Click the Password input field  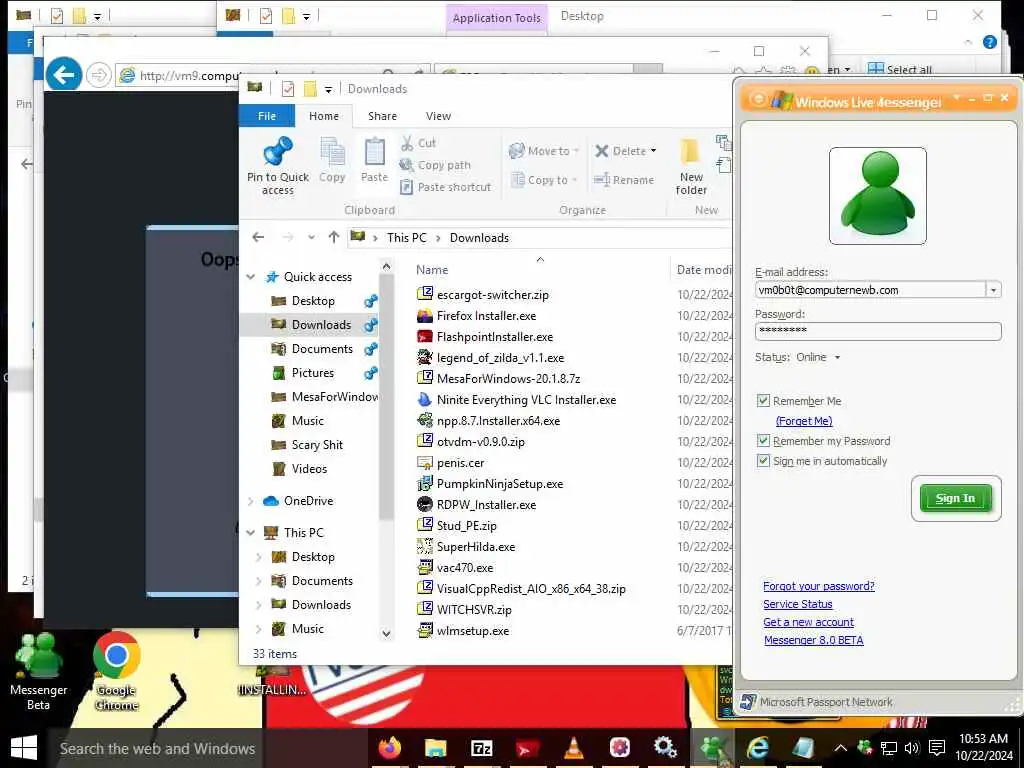pyautogui.click(x=878, y=331)
